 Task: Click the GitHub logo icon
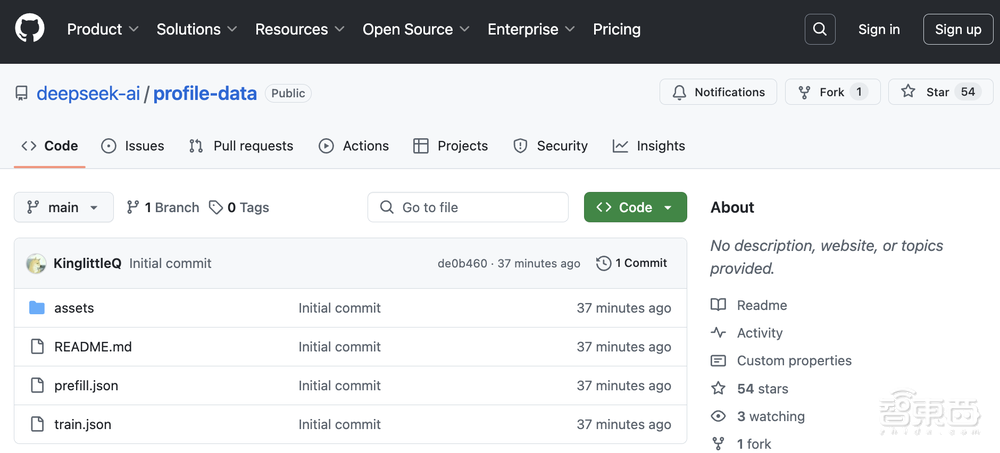click(x=30, y=29)
